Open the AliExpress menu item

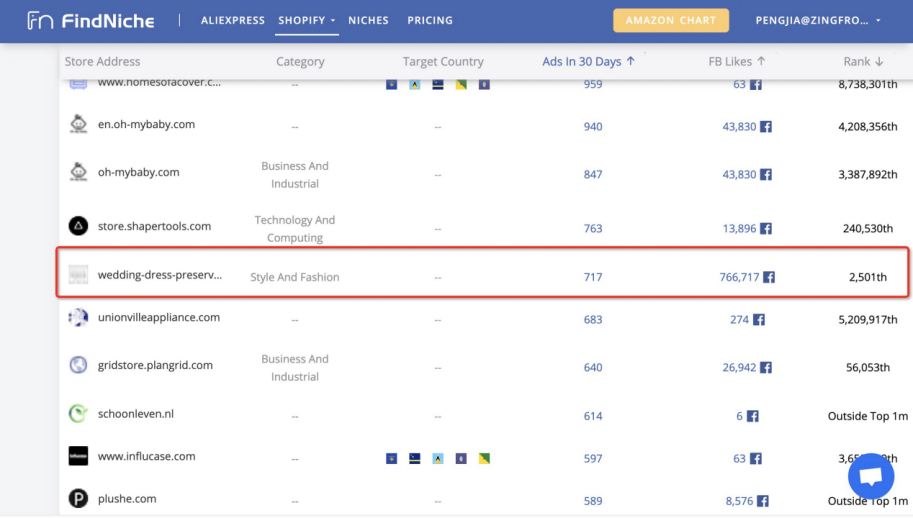tap(233, 20)
